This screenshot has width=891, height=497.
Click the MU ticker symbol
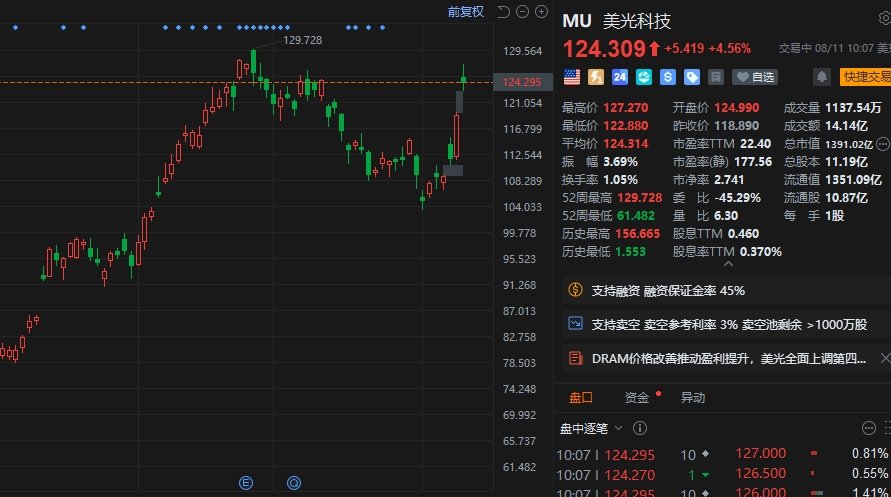[577, 21]
